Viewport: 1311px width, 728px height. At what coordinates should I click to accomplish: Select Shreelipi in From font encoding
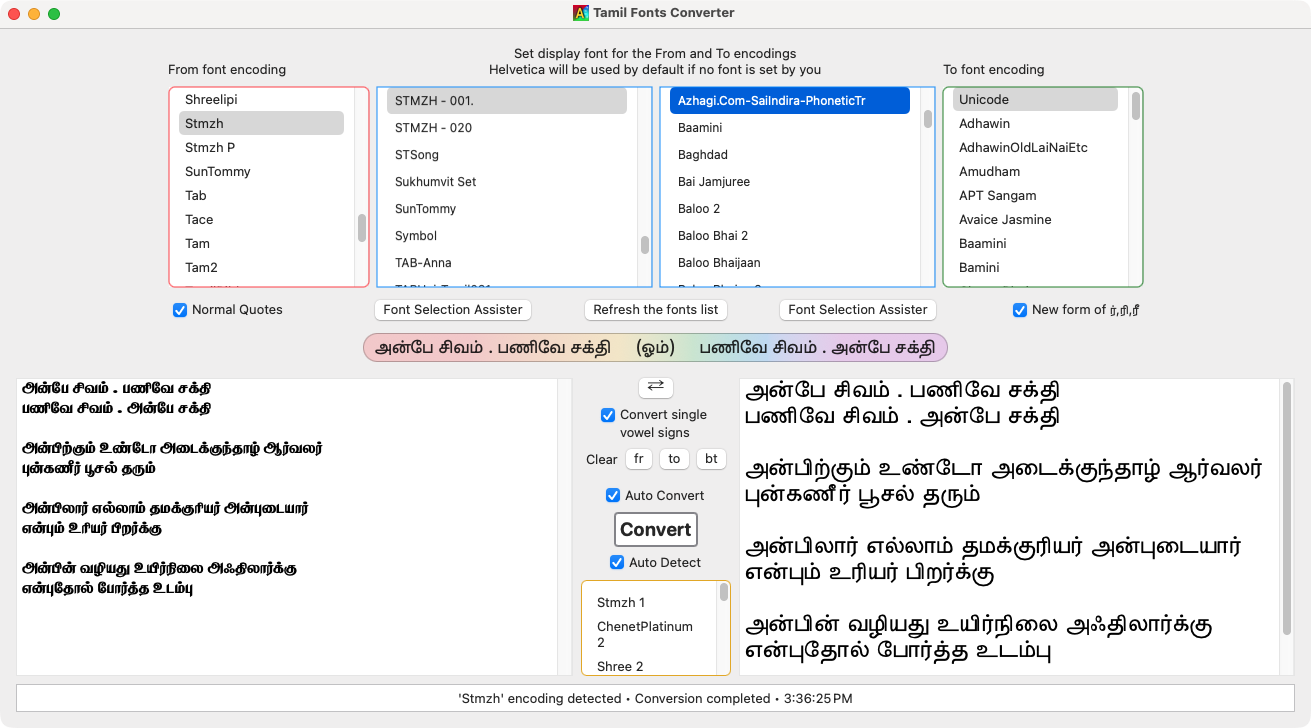262,100
